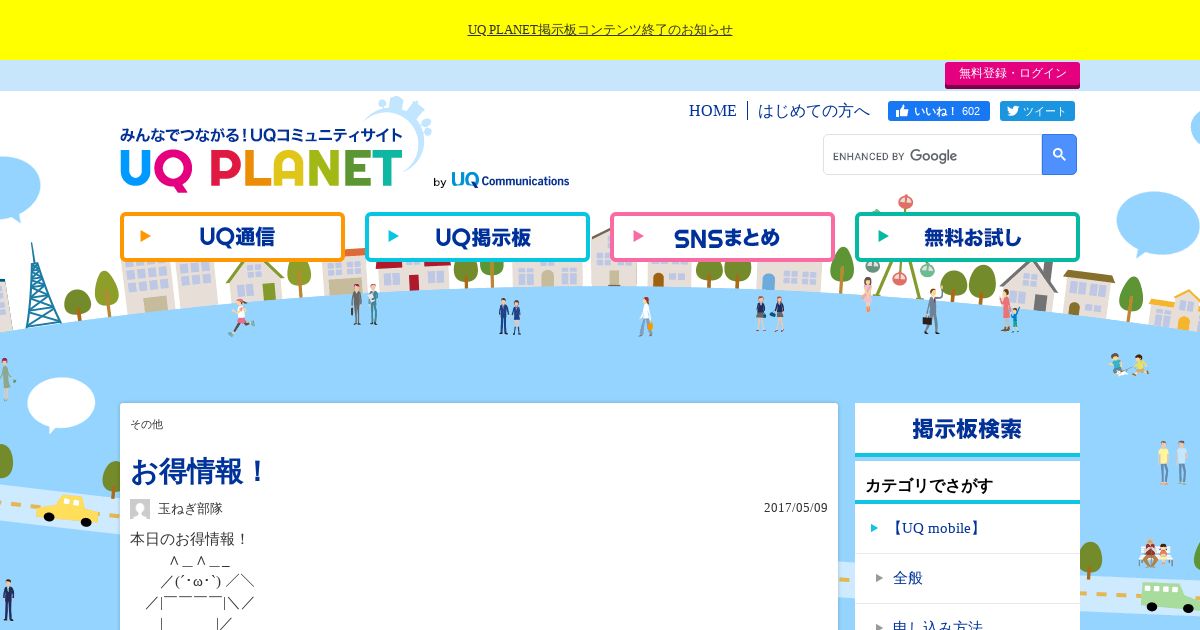Screen dimensions: 1200x630
Task: Expand the 【UQ mobile】 arrow icon
Action: coord(875,528)
